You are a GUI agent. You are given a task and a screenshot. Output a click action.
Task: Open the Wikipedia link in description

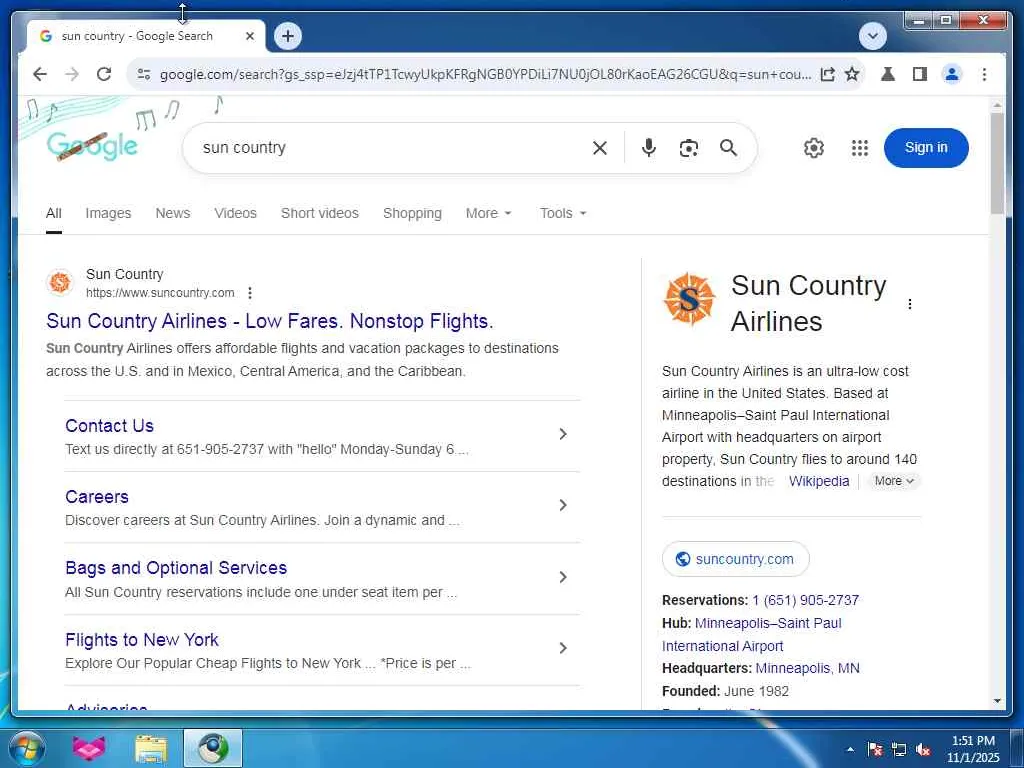coord(819,481)
